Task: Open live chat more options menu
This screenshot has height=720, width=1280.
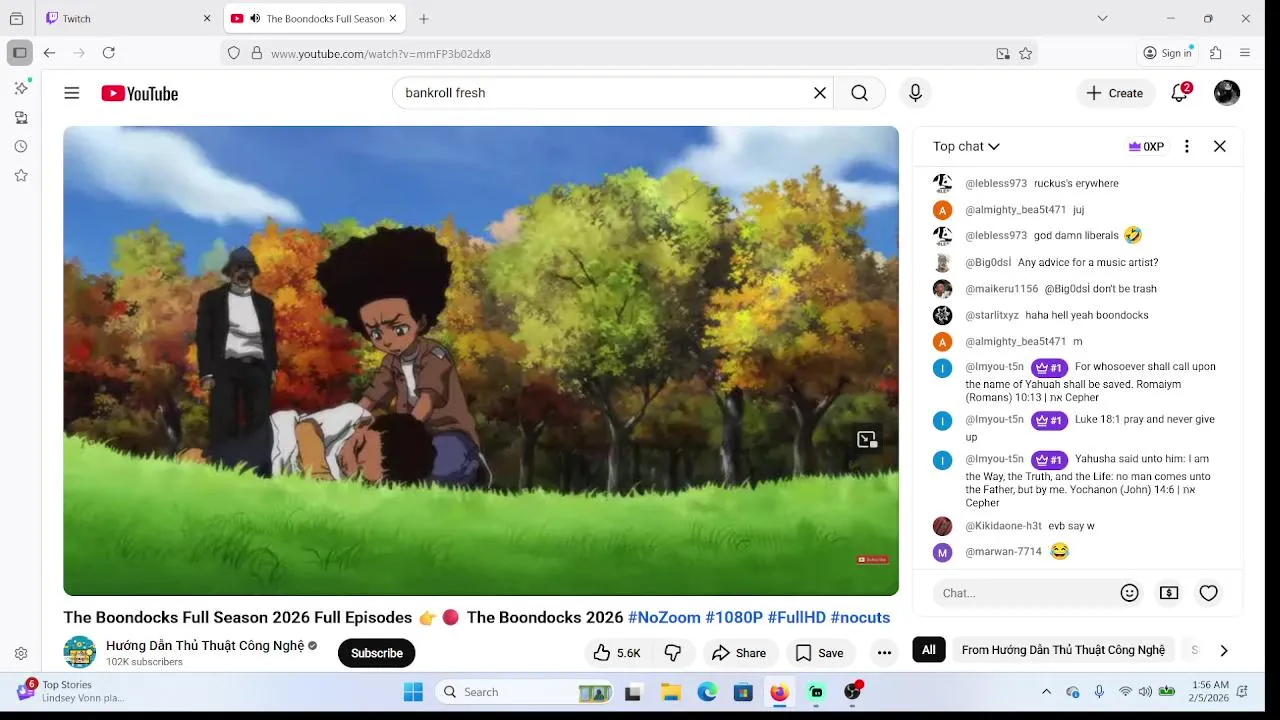Action: 1187,146
